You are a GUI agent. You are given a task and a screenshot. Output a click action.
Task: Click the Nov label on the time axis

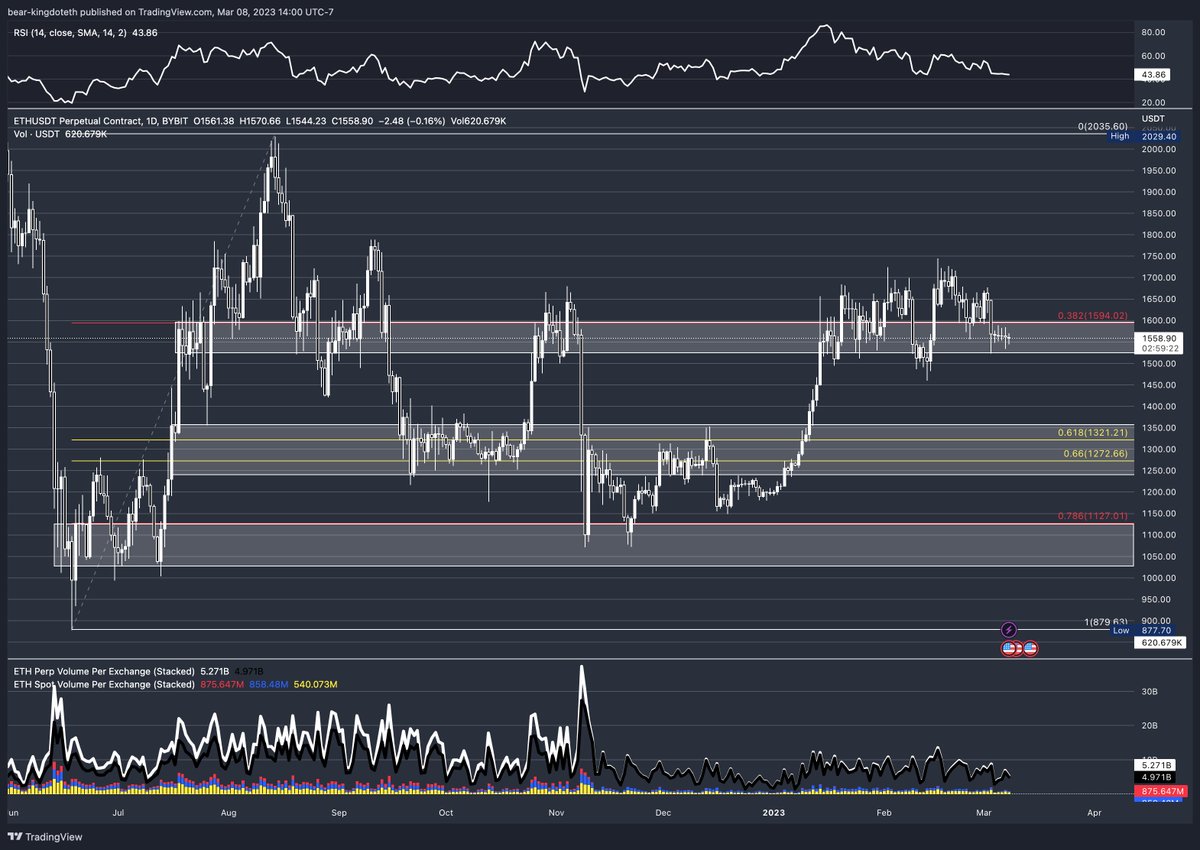click(x=555, y=814)
